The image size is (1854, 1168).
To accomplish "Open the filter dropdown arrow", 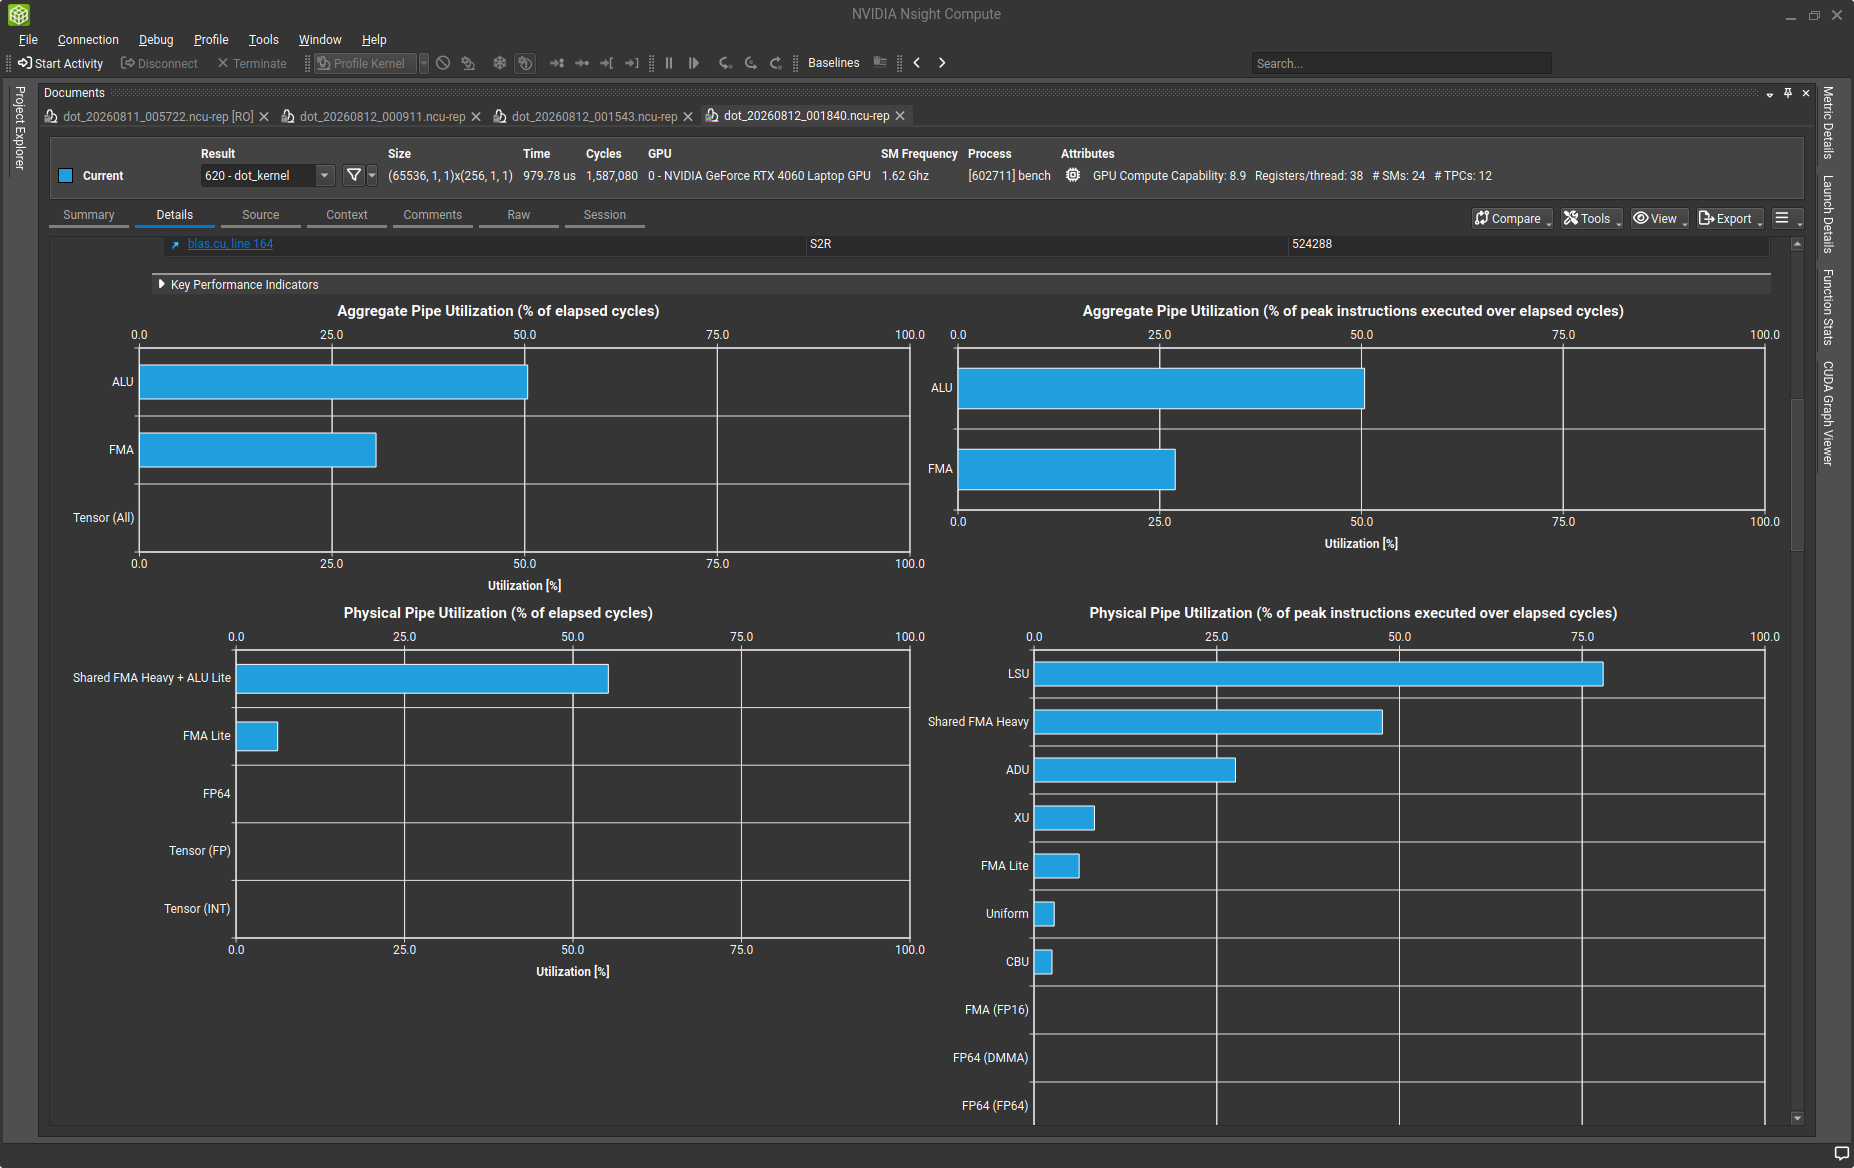I will [x=372, y=175].
